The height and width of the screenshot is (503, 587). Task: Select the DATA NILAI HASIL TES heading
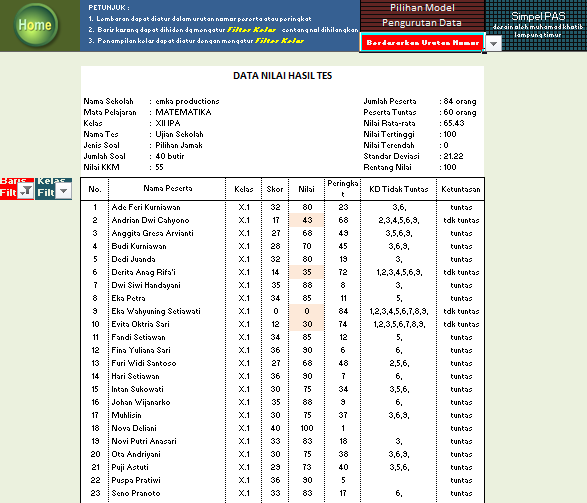point(283,76)
